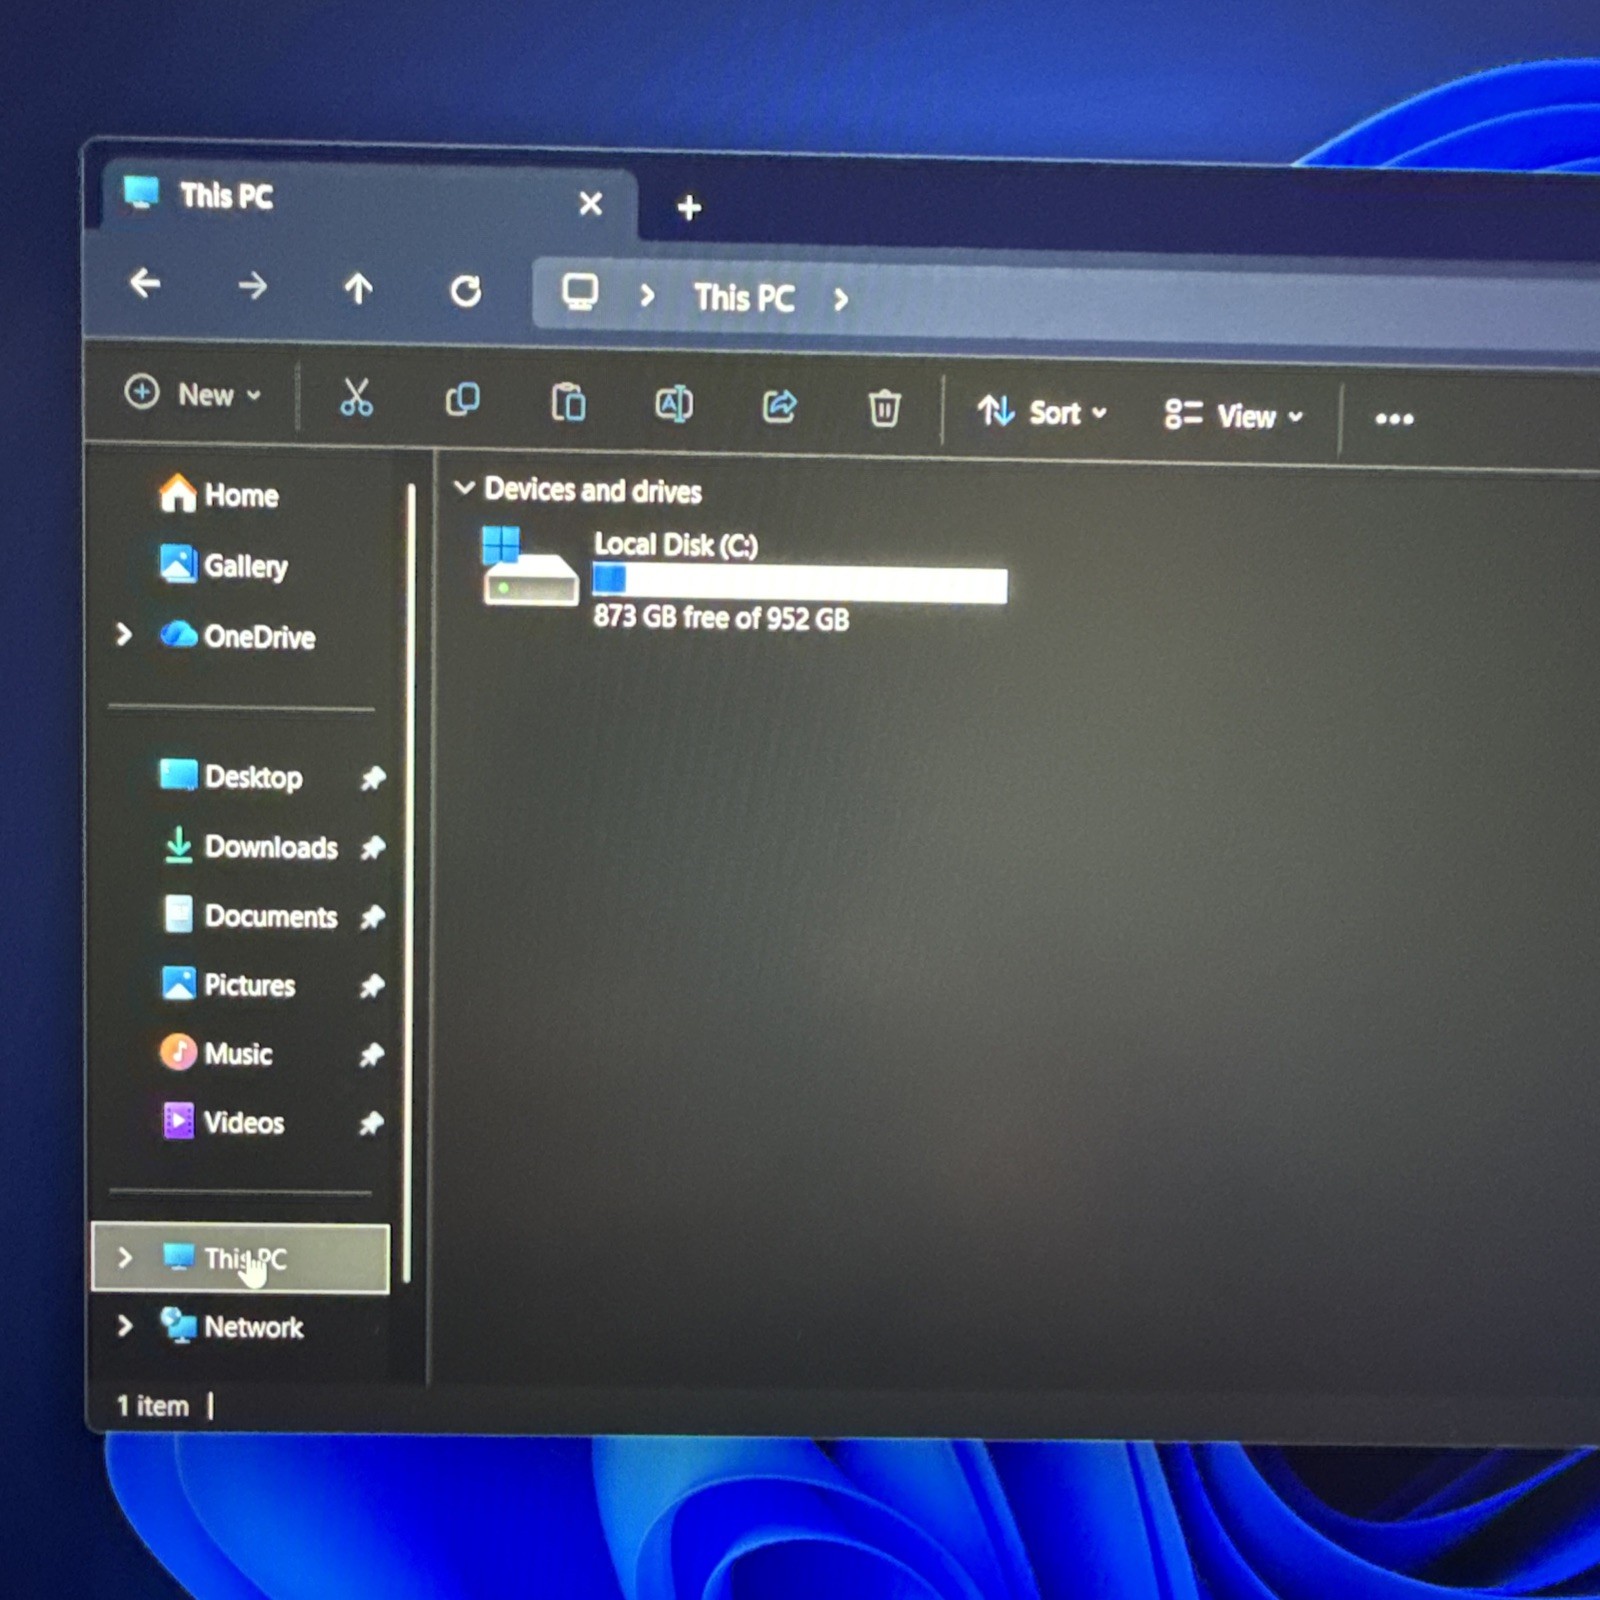Open the Music quick access folder
The height and width of the screenshot is (1600, 1600).
coord(216,1053)
